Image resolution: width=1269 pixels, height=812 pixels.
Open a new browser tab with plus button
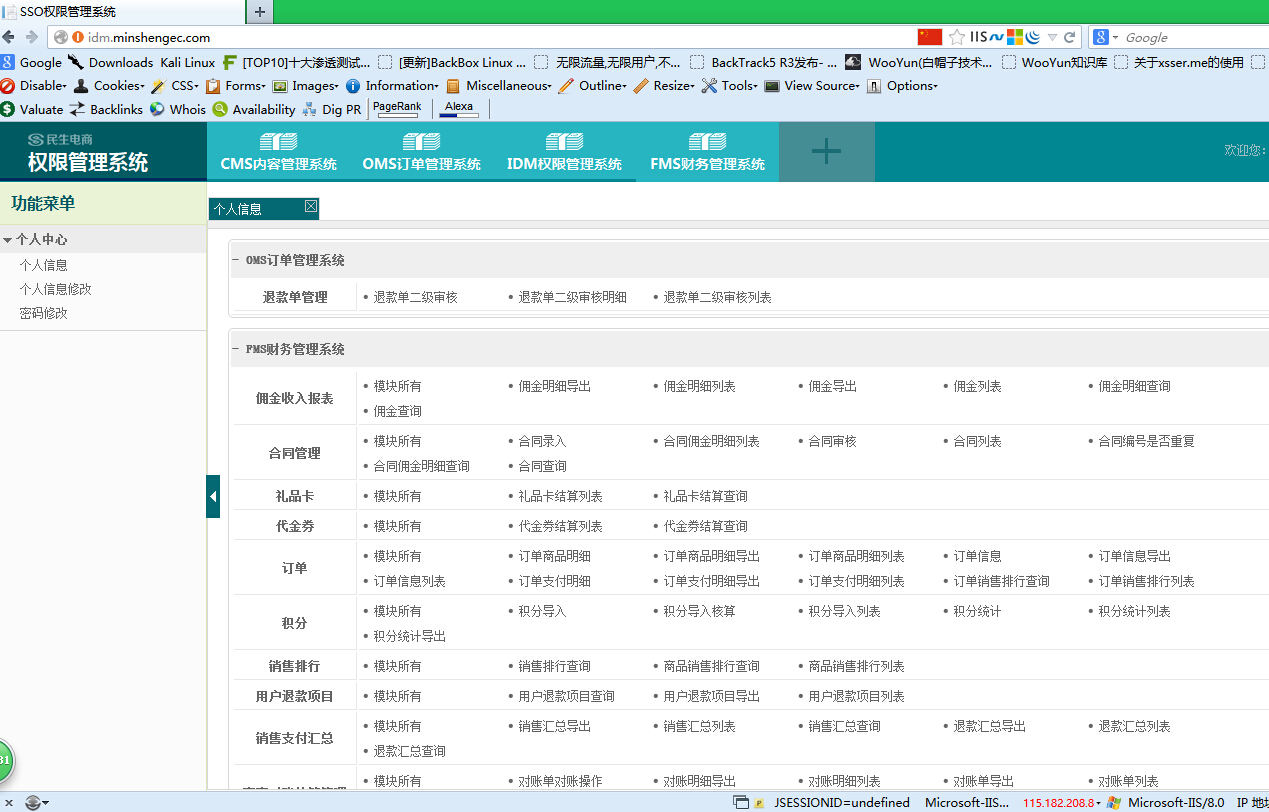point(260,12)
